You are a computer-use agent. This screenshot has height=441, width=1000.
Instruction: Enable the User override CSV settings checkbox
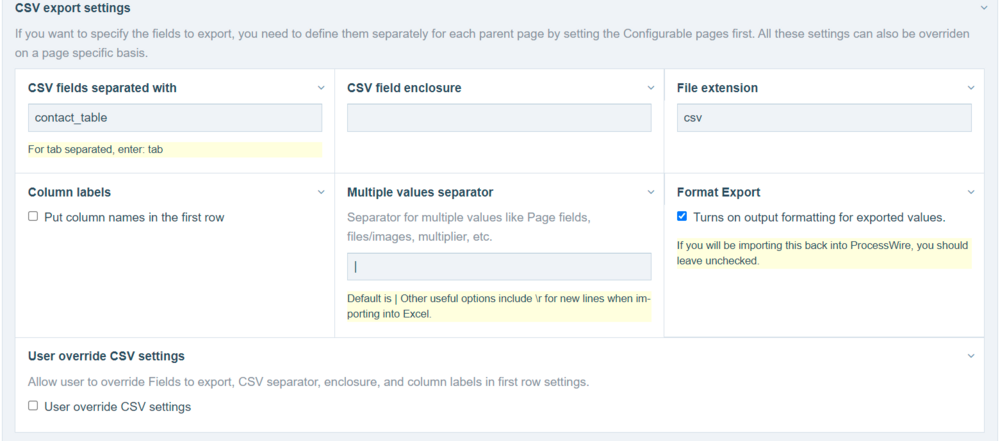[33, 406]
